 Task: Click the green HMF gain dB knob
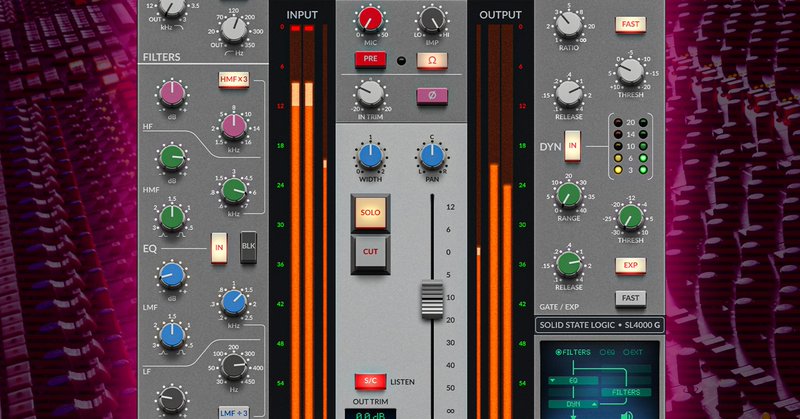tap(172, 158)
